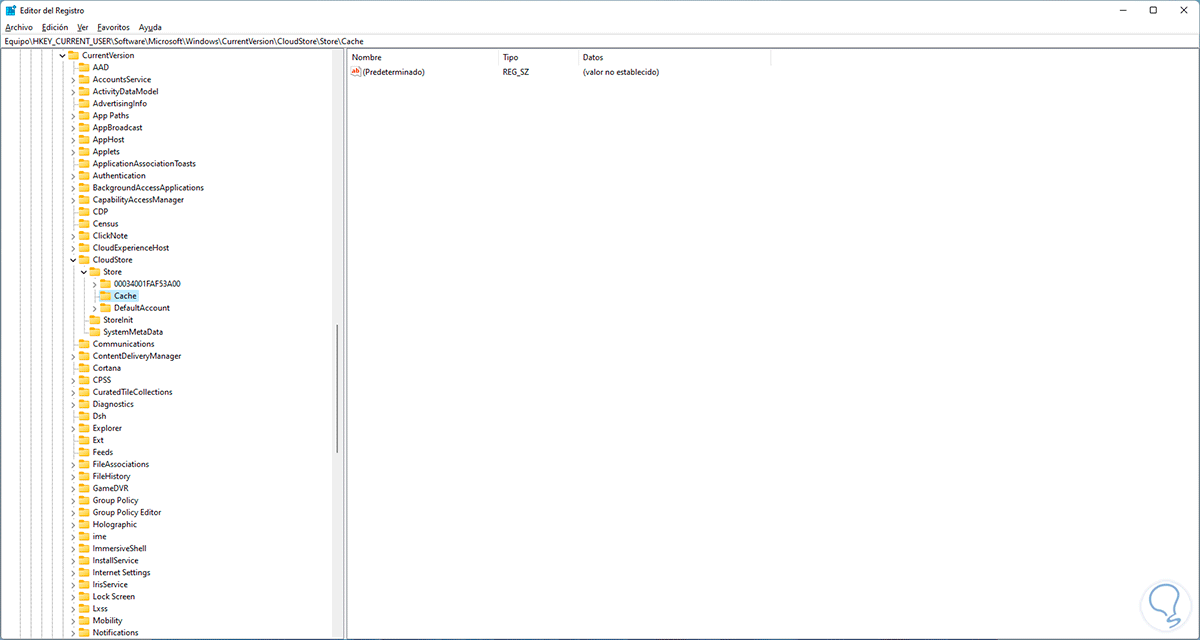This screenshot has height=640, width=1200.
Task: Select the ApplicationAssociationToasts key
Action: pyautogui.click(x=144, y=164)
